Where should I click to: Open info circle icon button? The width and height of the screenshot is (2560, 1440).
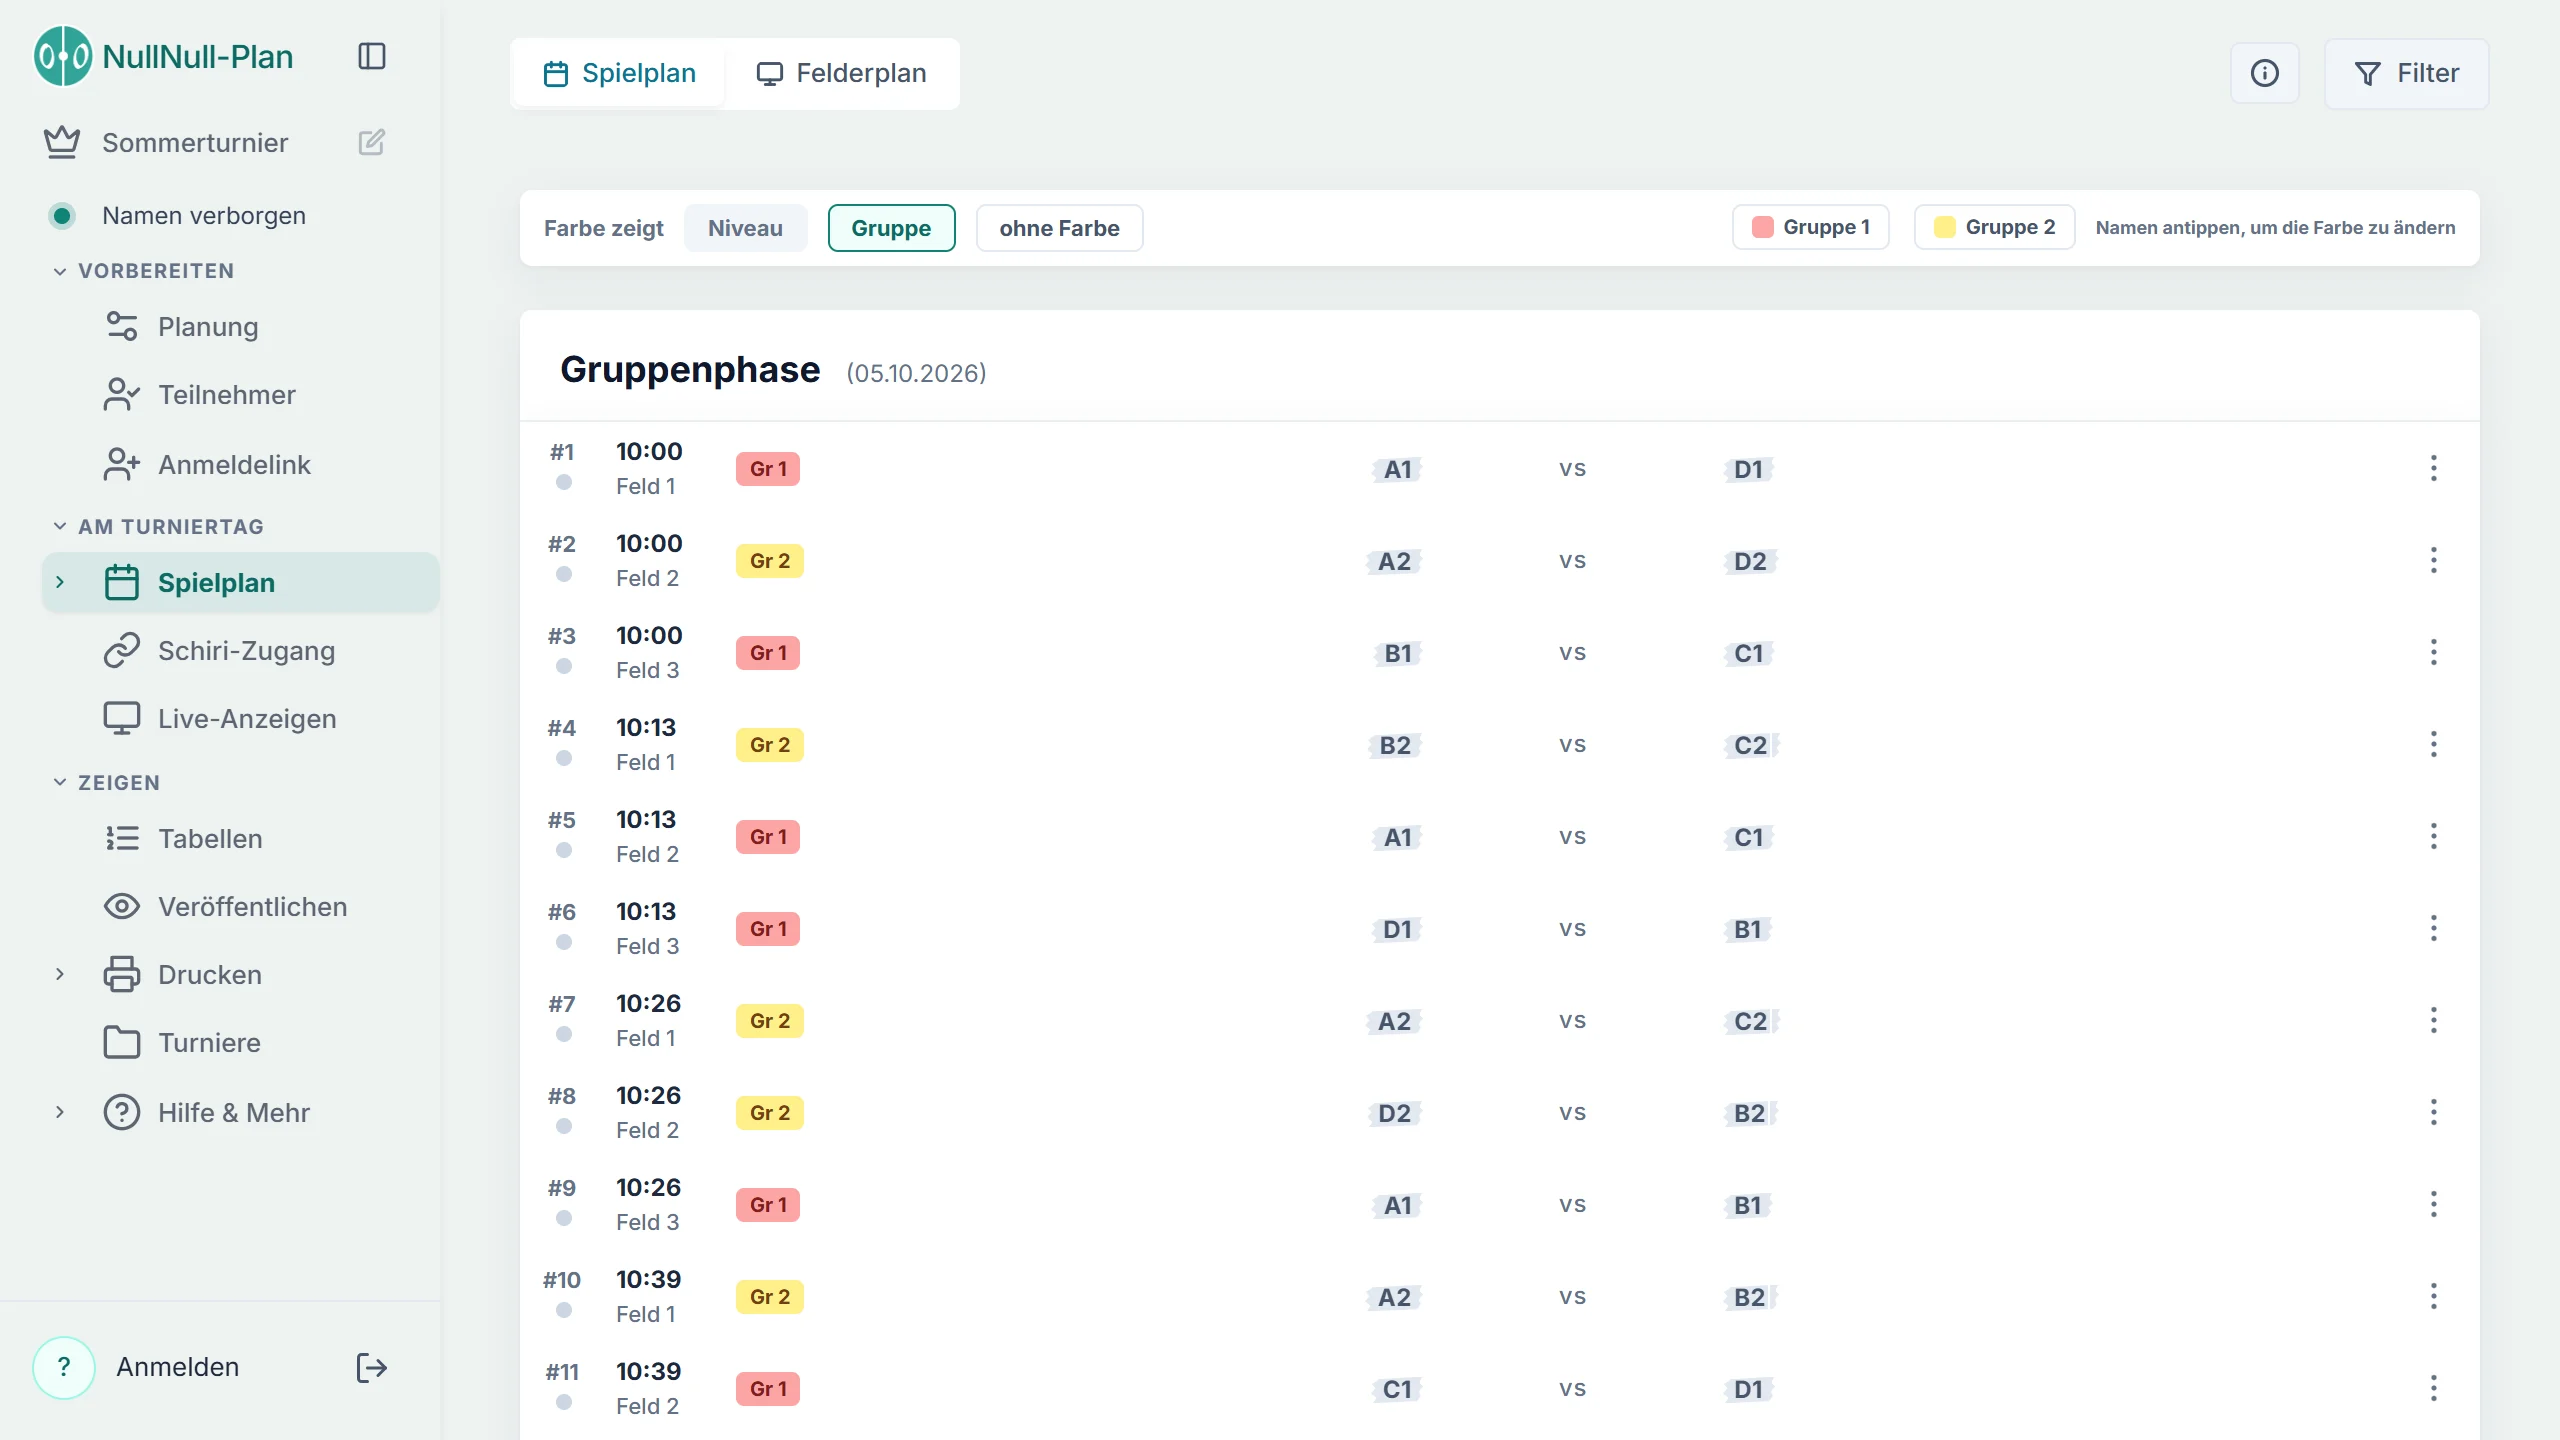pyautogui.click(x=2264, y=73)
